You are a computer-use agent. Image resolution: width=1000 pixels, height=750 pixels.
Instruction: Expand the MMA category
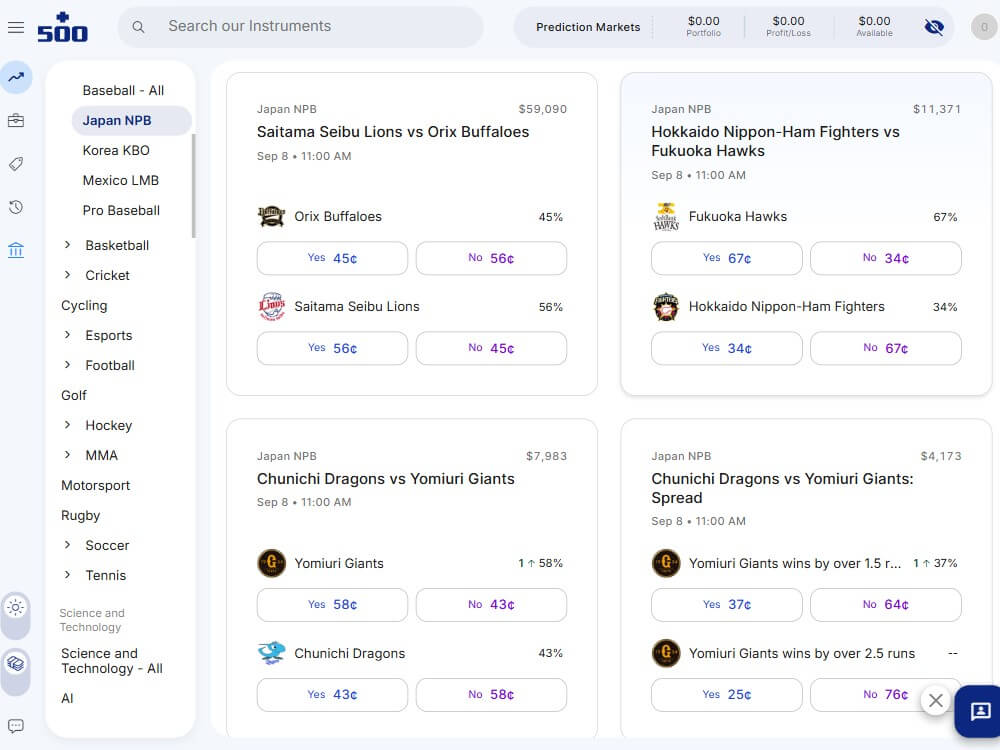tap(68, 455)
